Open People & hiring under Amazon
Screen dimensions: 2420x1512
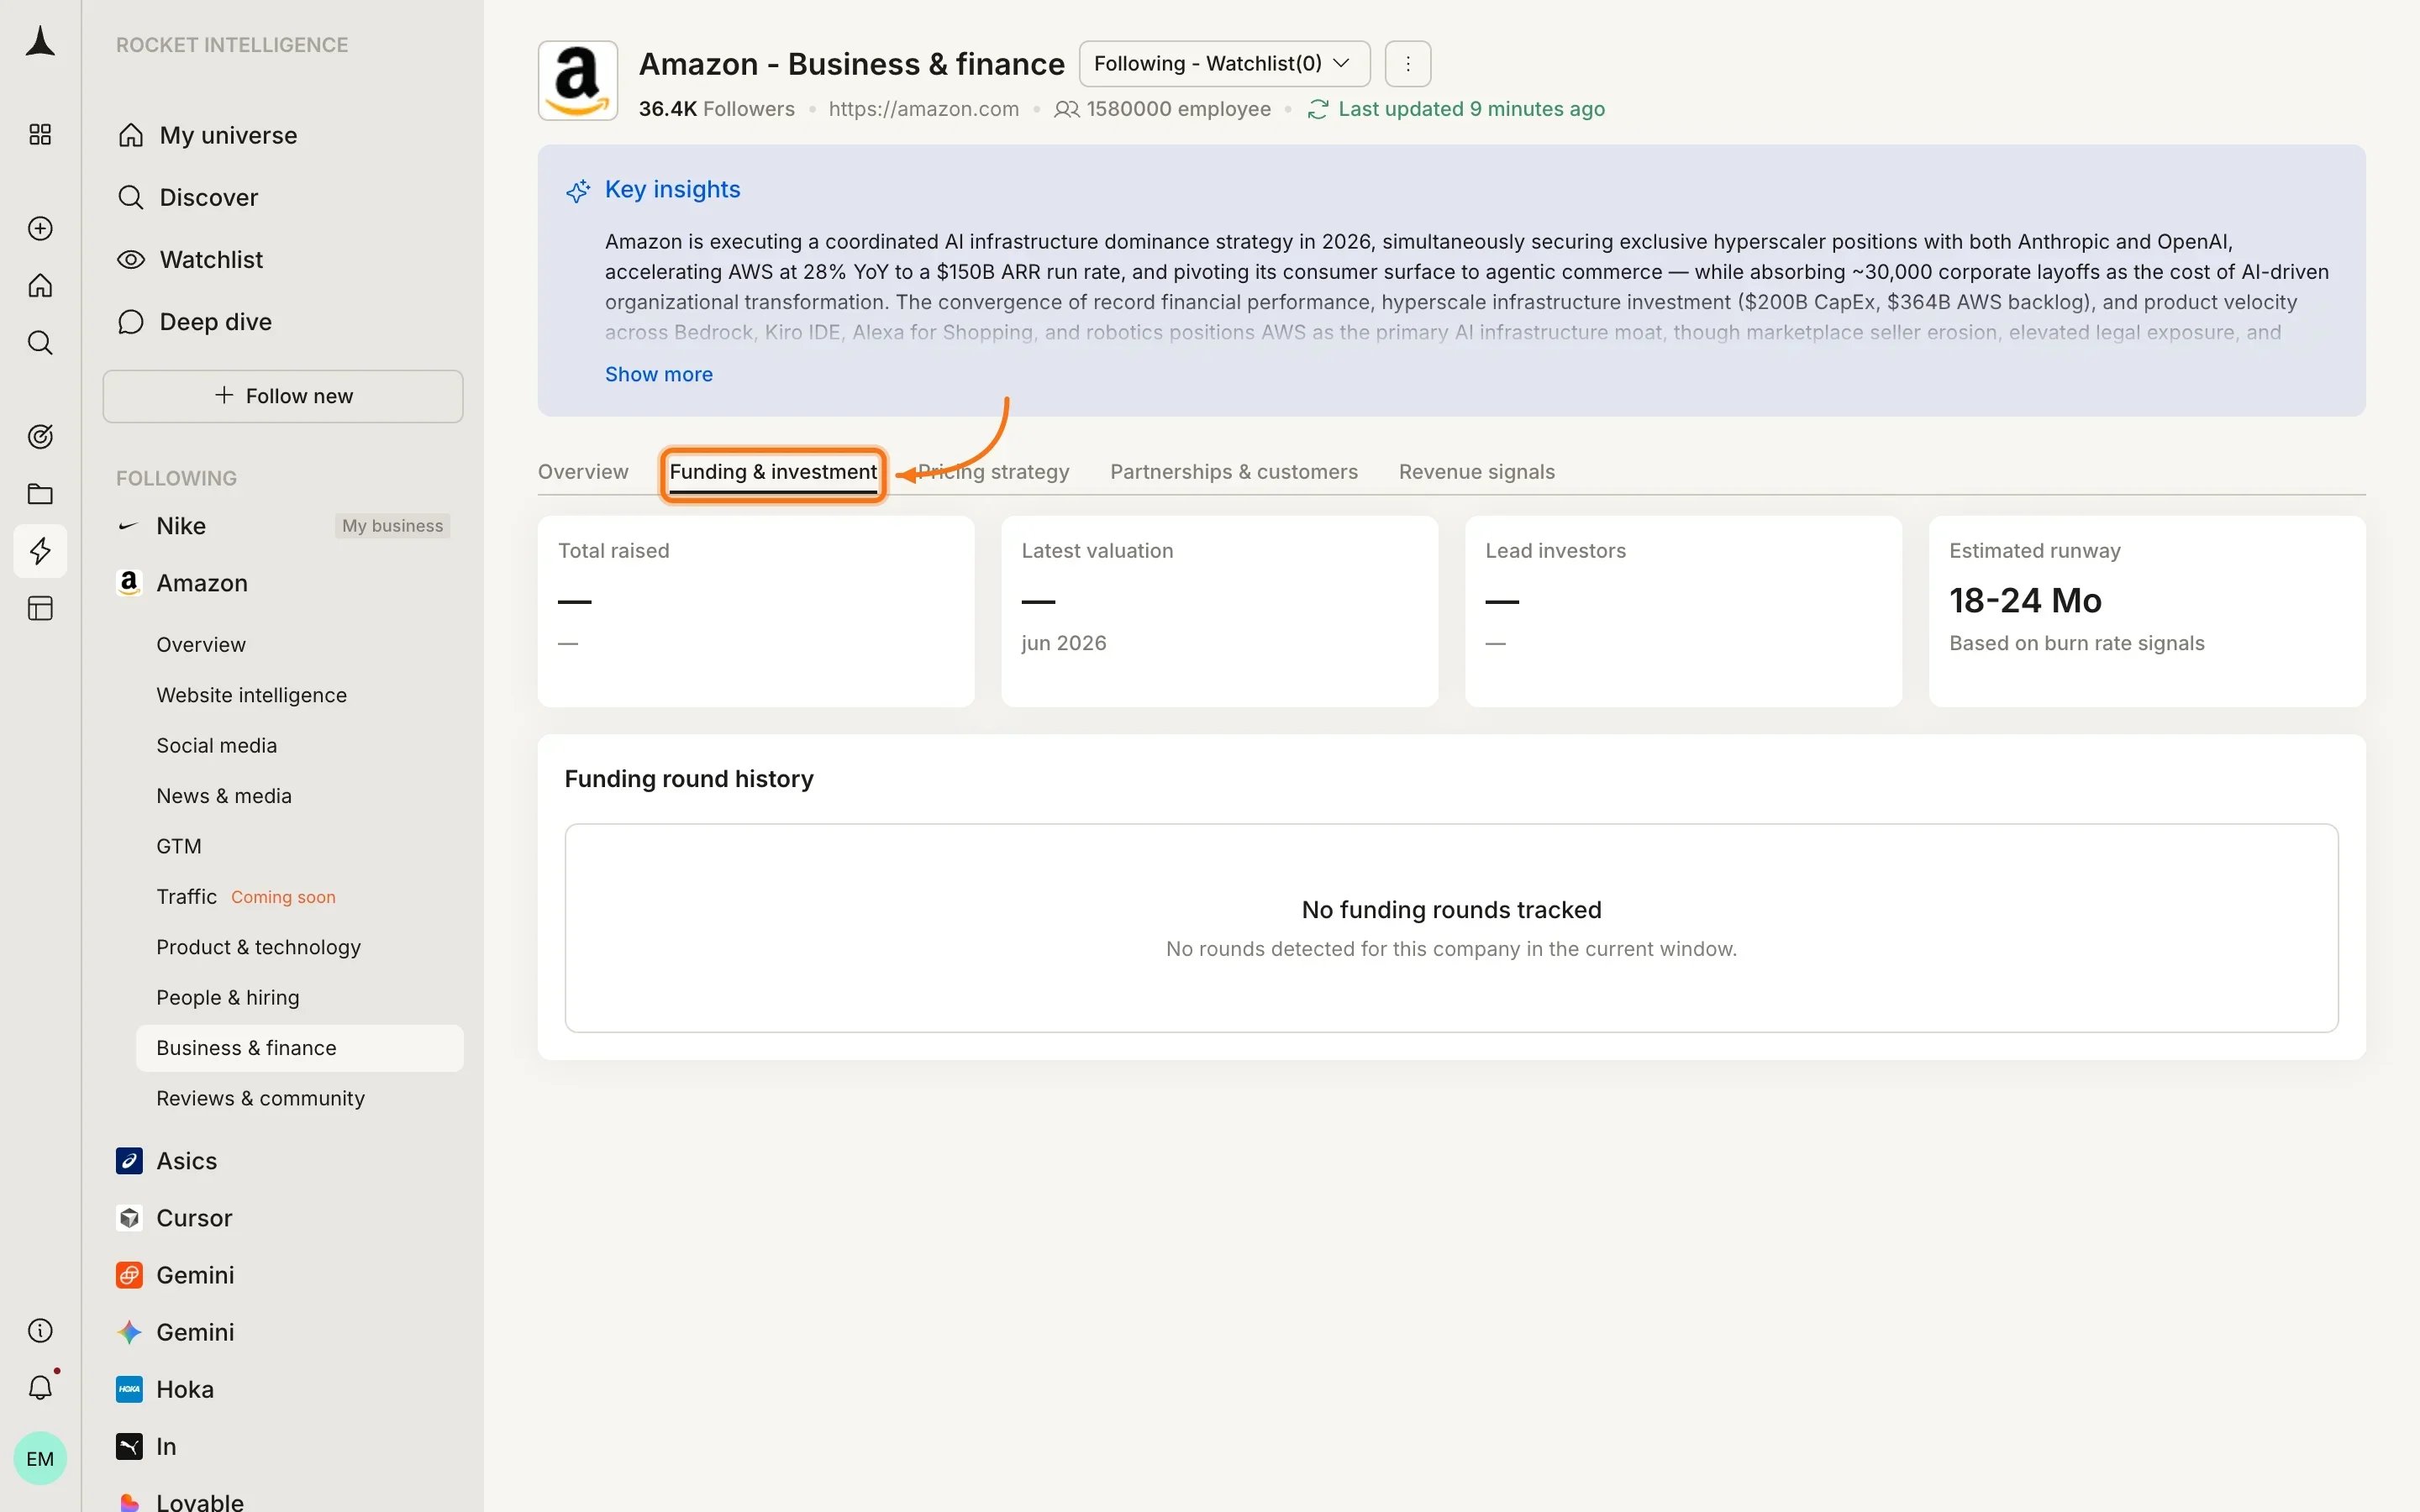coord(227,998)
